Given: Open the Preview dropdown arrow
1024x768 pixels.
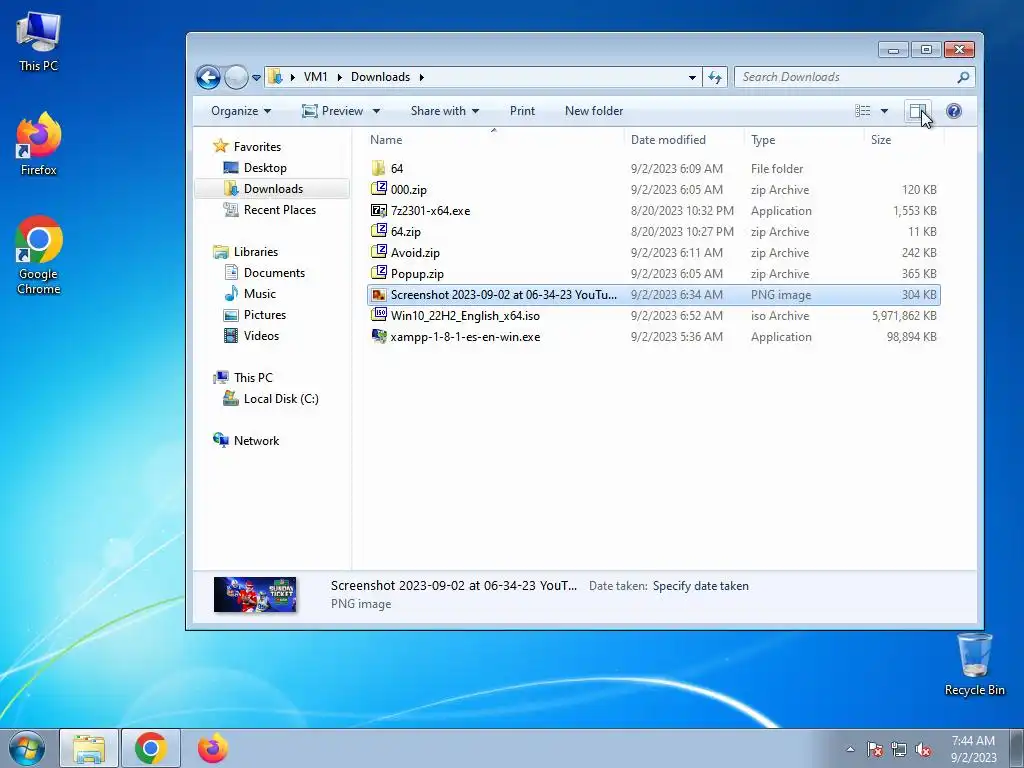Looking at the screenshot, I should 376,111.
